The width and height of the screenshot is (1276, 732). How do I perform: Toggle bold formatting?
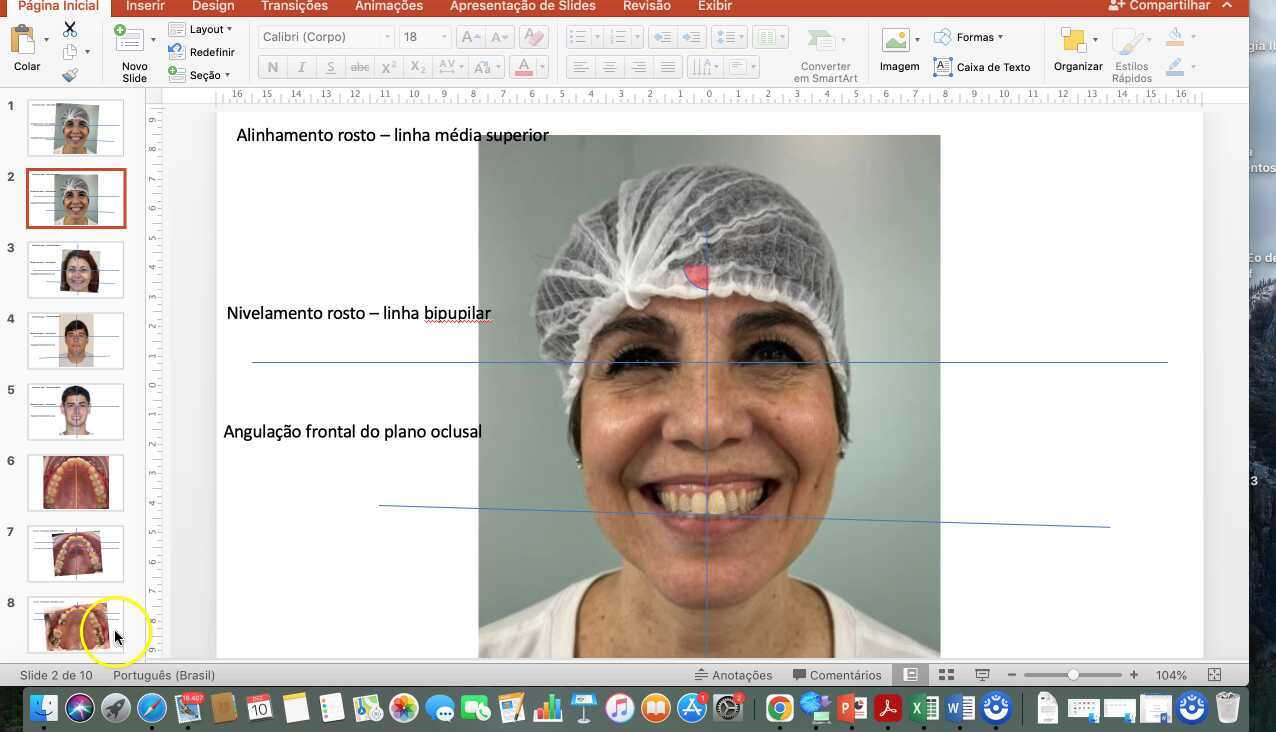[272, 67]
